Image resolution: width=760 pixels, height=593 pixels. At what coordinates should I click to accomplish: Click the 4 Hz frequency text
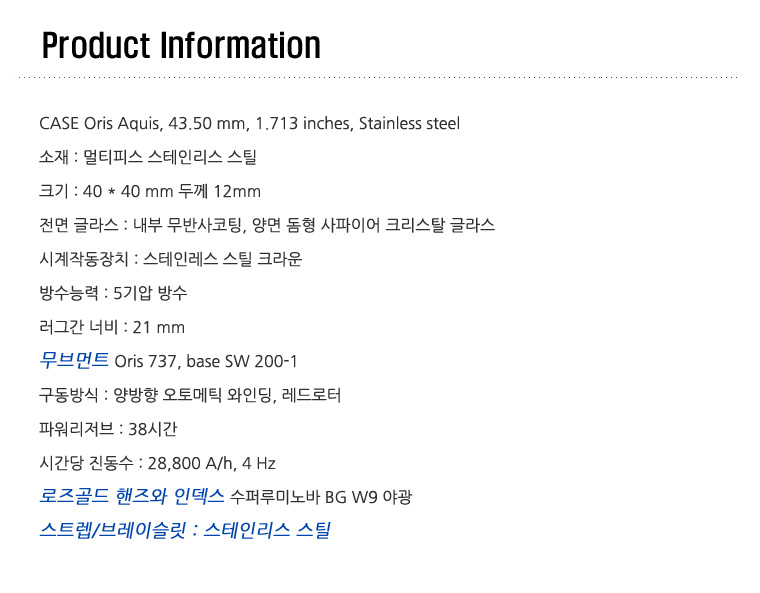point(259,463)
